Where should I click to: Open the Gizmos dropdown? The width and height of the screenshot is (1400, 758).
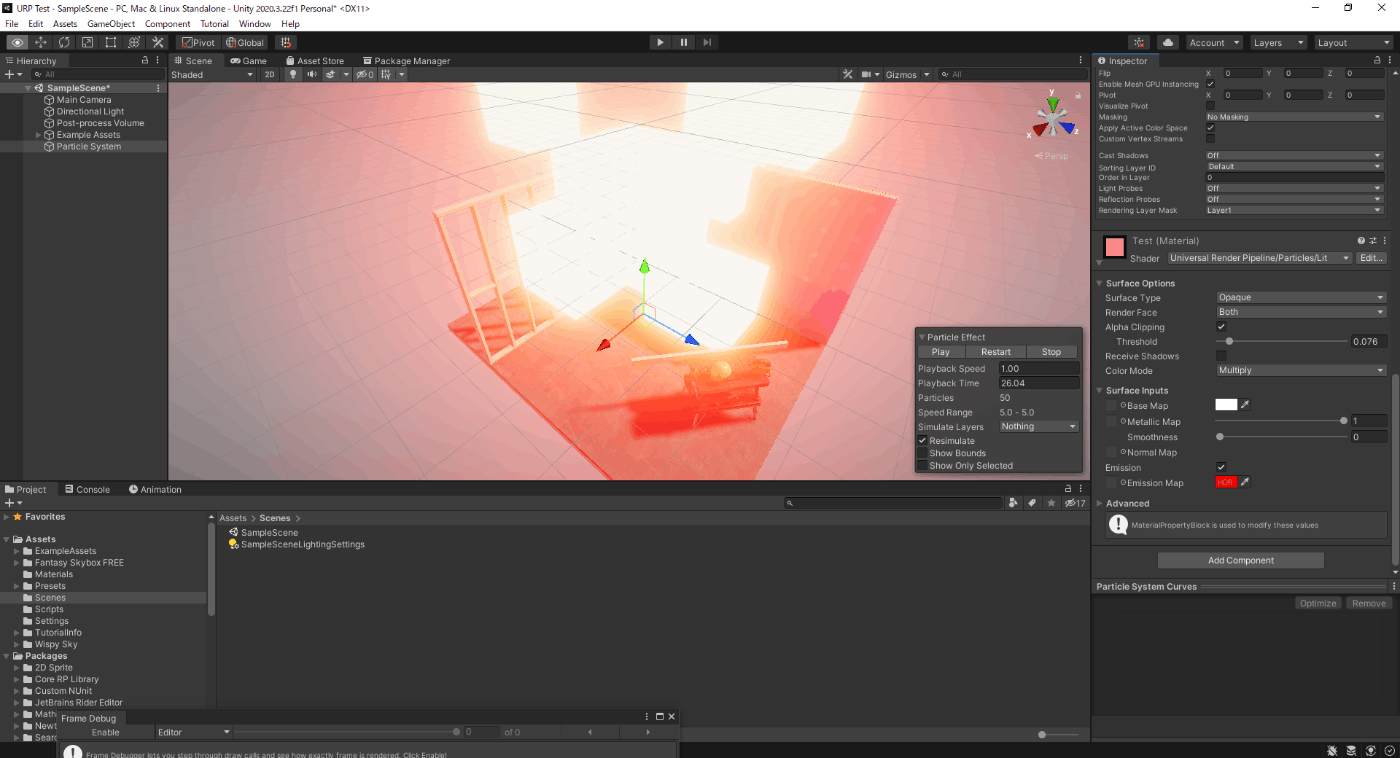[x=907, y=75]
